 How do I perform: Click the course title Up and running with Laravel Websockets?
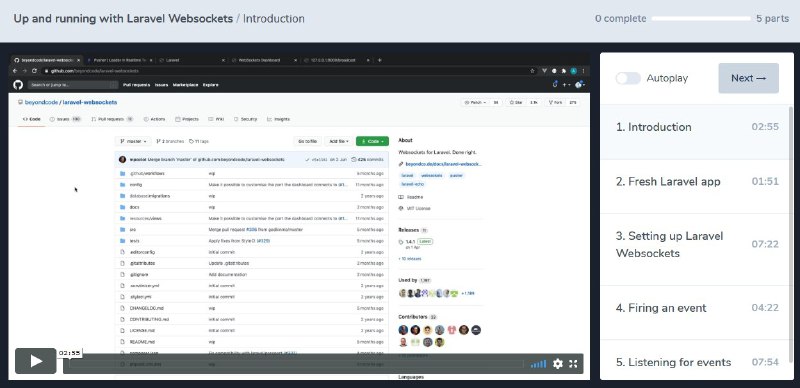(x=122, y=19)
